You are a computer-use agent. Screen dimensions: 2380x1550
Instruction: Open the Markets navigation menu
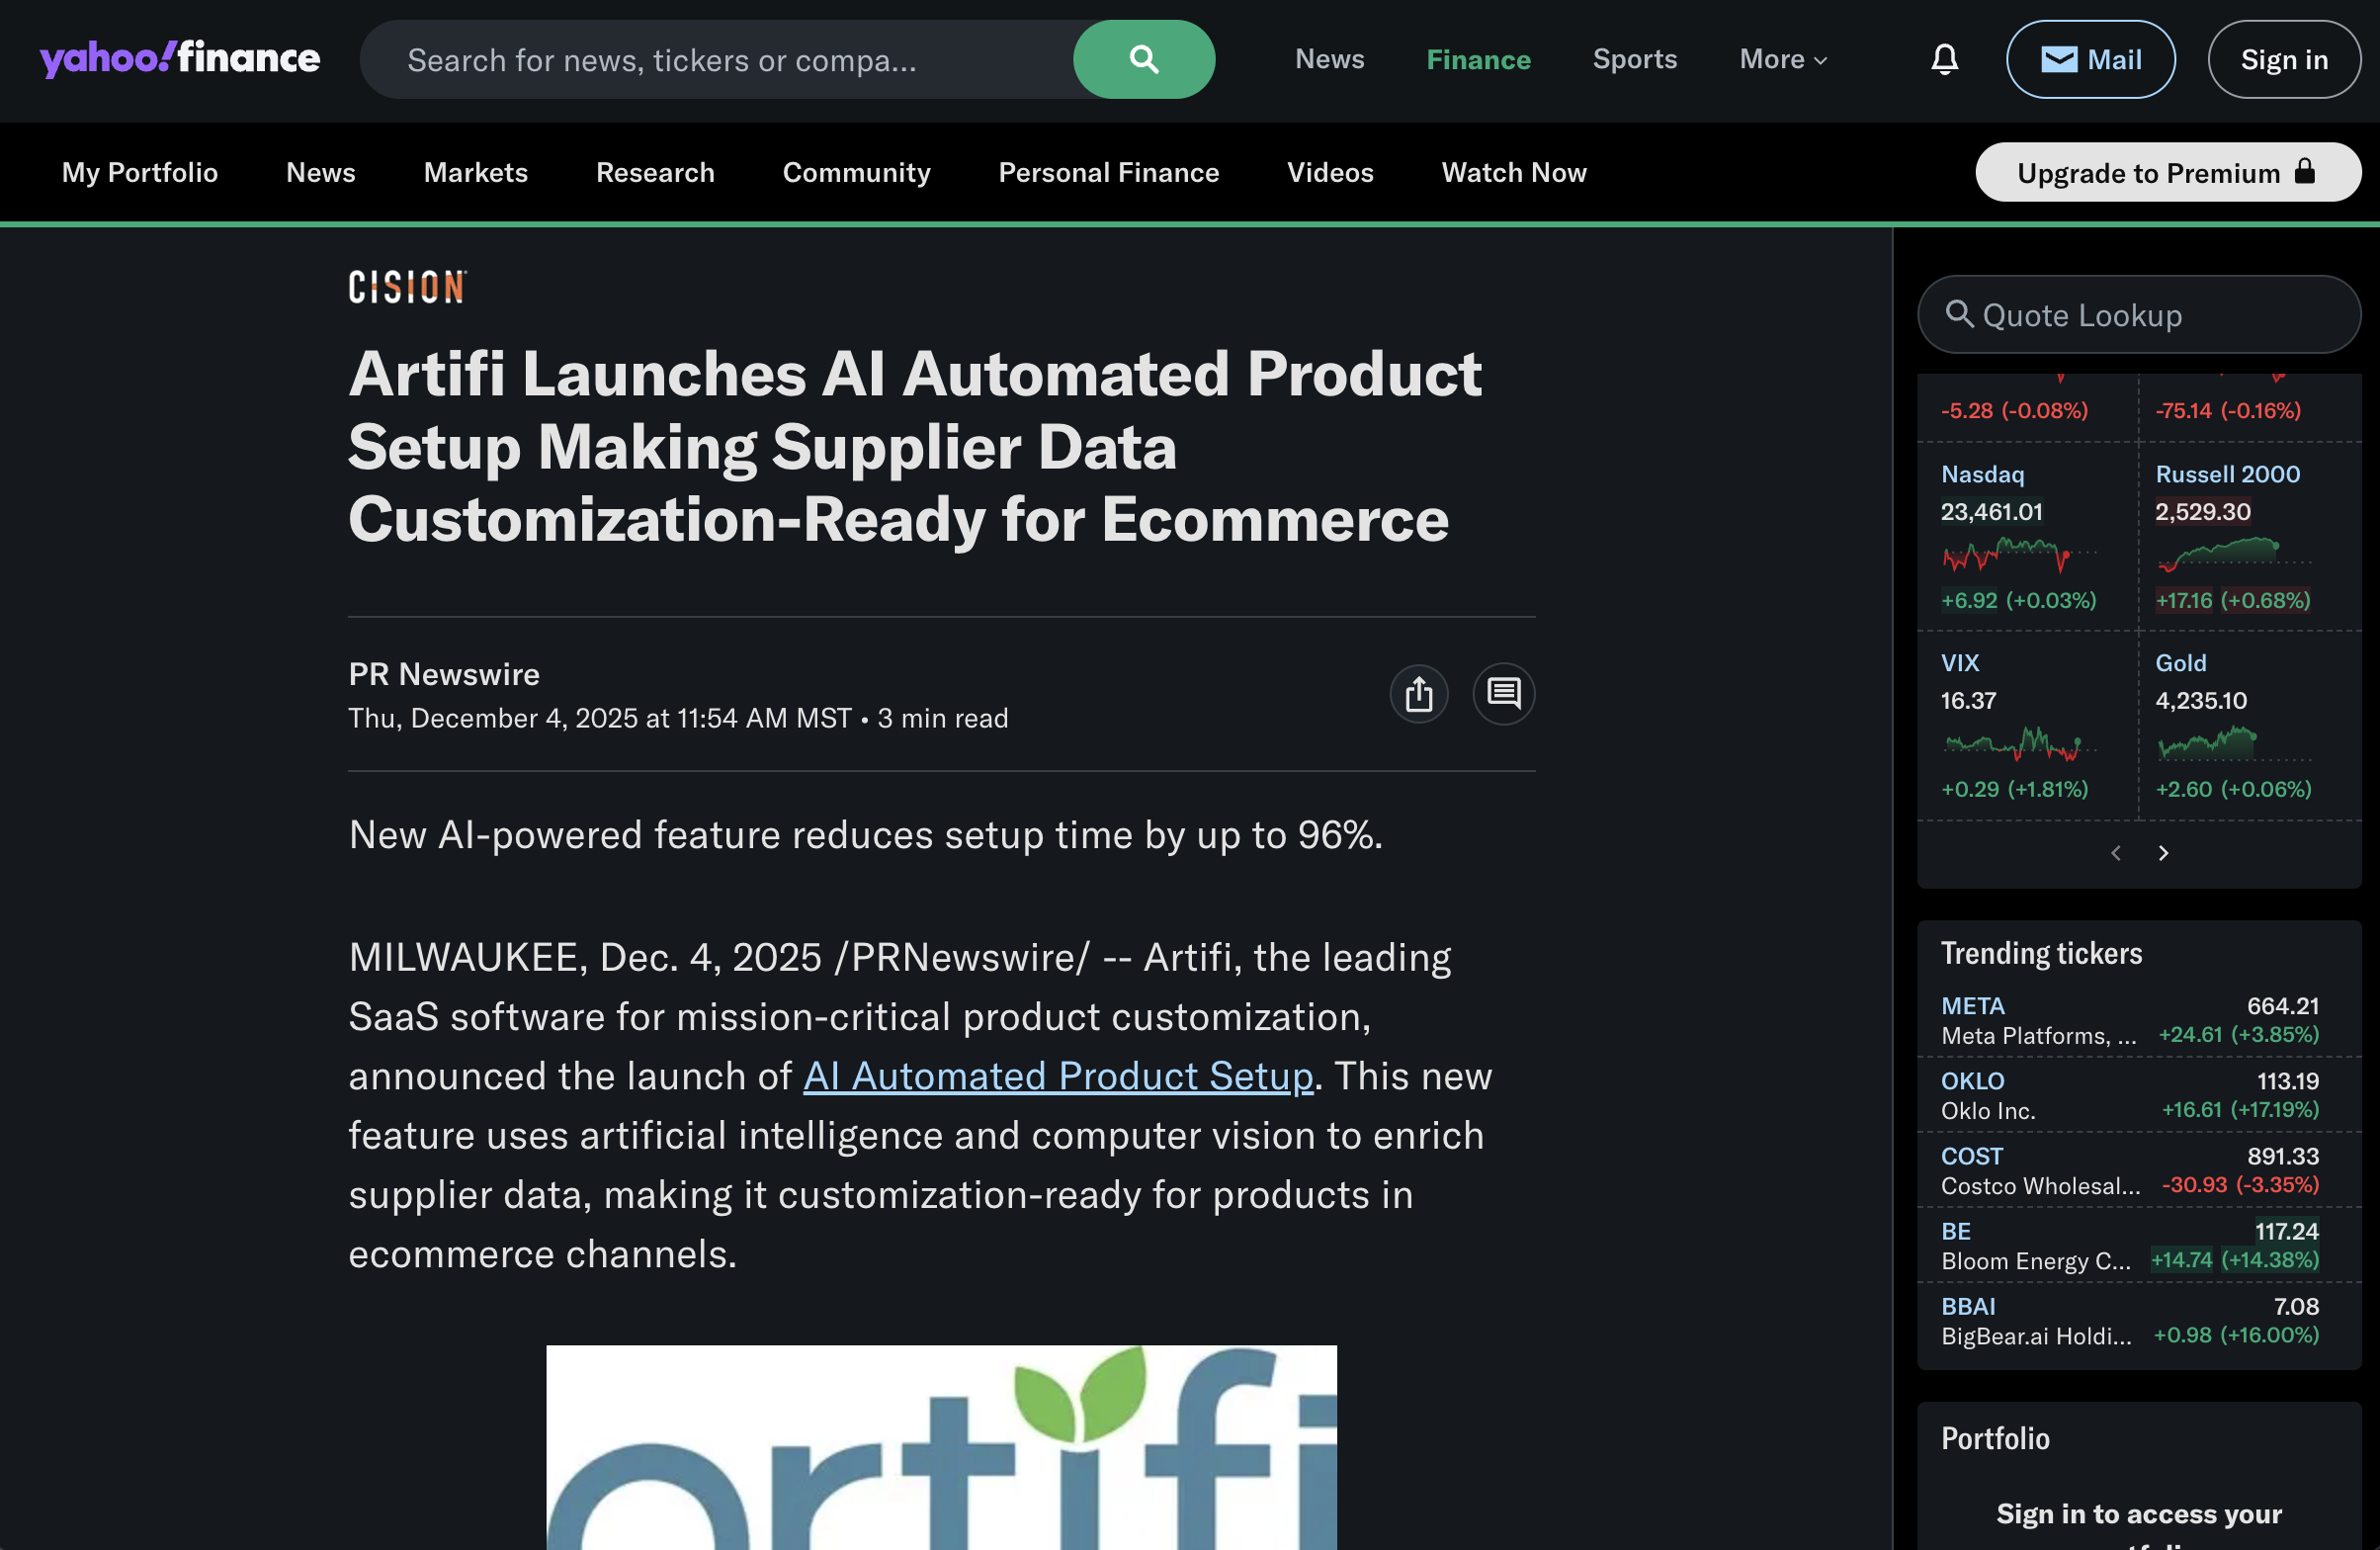tap(475, 173)
